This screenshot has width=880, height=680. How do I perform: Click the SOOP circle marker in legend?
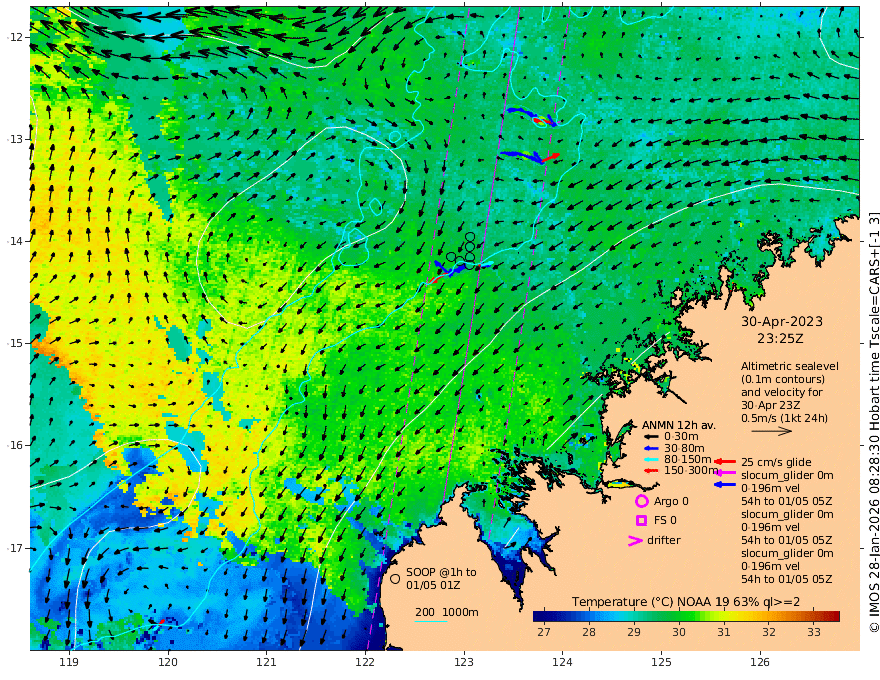(395, 578)
